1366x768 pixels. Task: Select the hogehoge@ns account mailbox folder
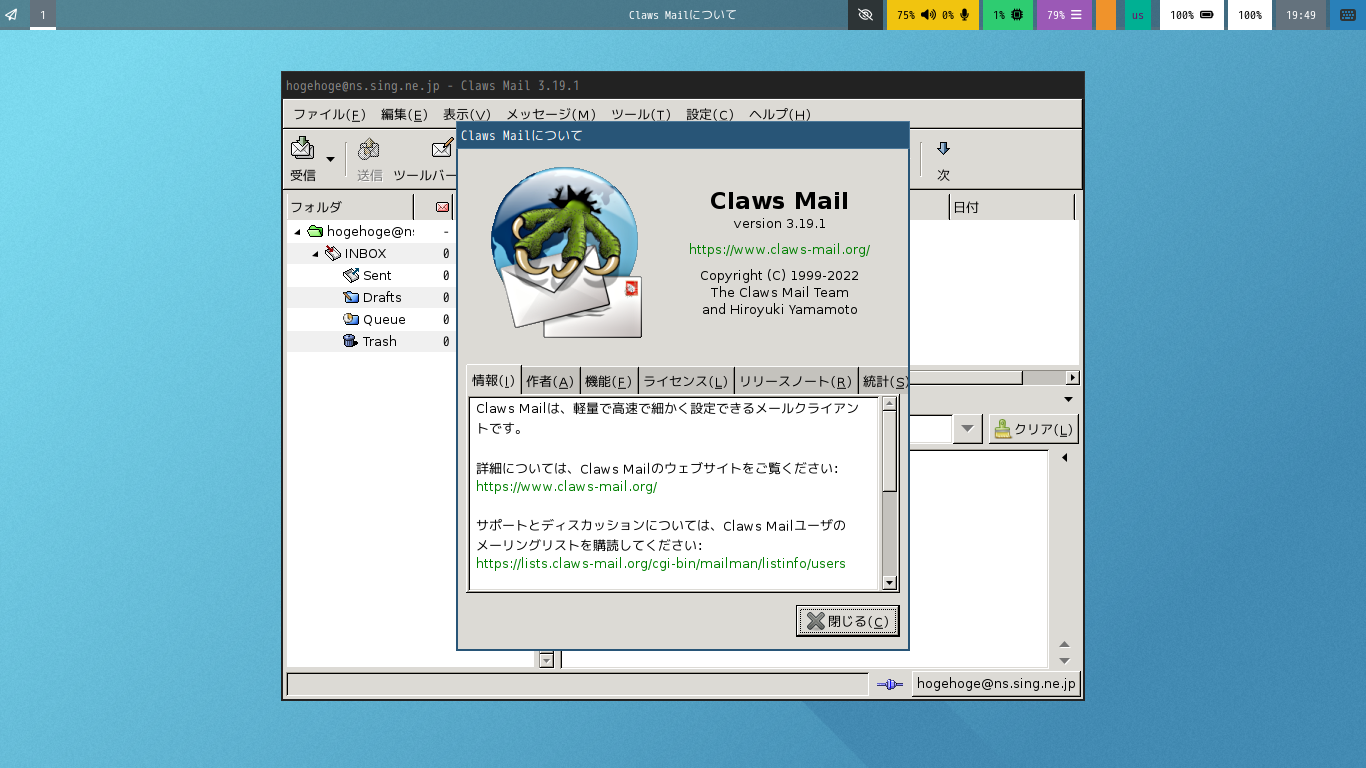(370, 231)
